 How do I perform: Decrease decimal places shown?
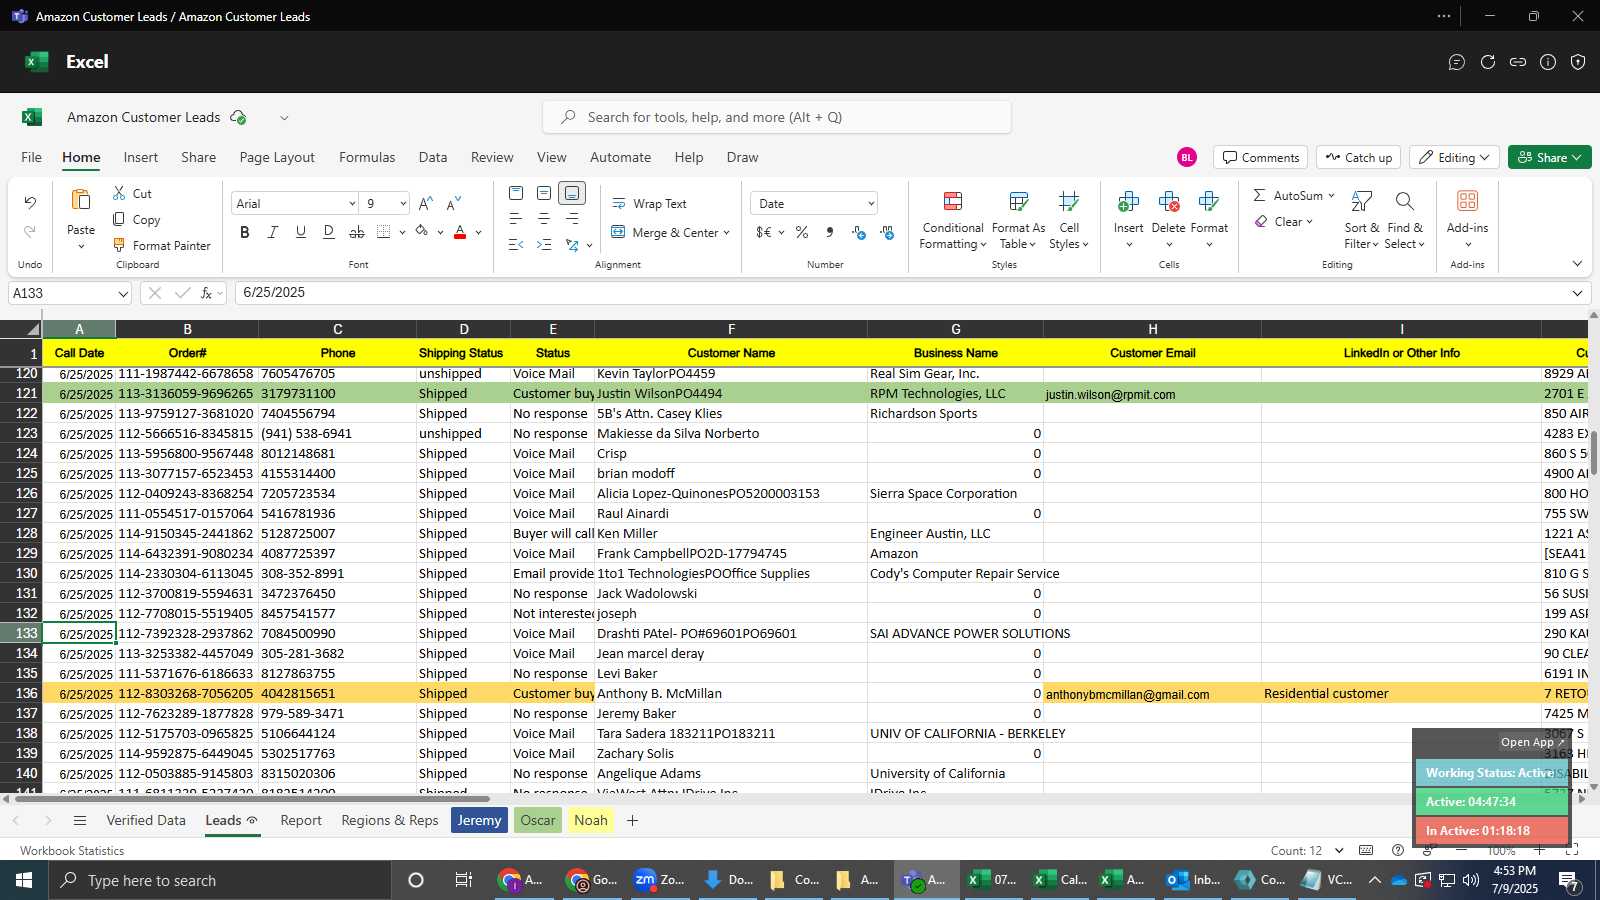click(887, 232)
